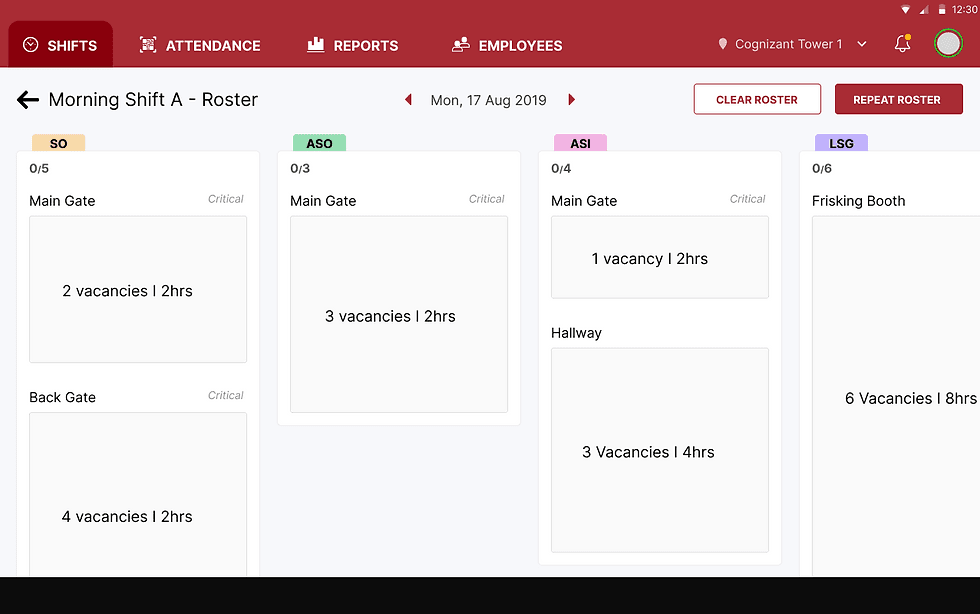Click the Morning Shift A - Roster title

pos(153,99)
